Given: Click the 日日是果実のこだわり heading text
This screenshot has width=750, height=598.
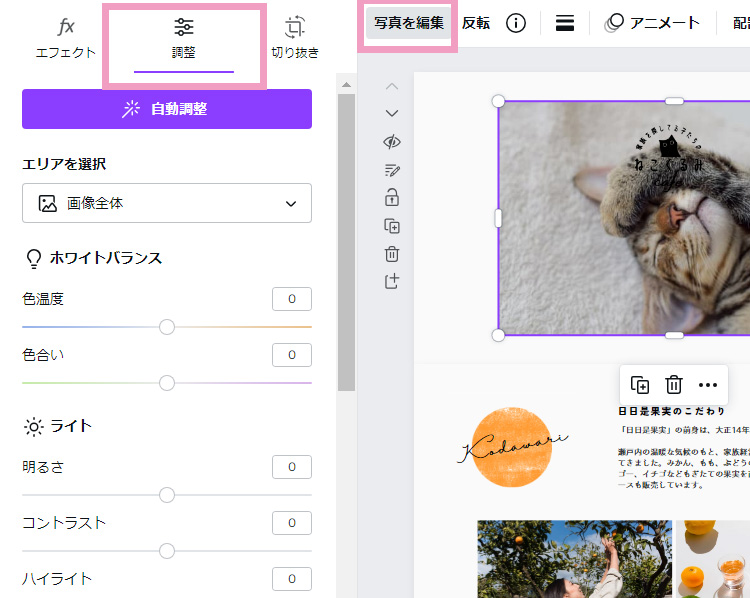Looking at the screenshot, I should 672,411.
